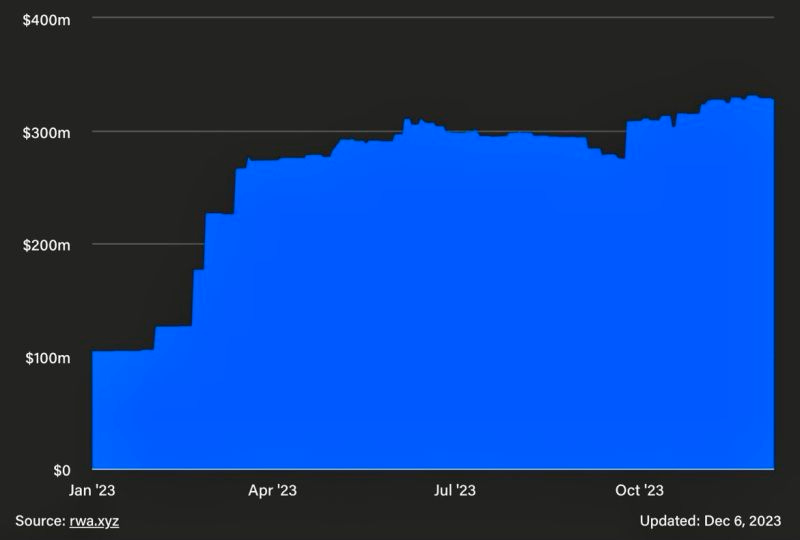Click the $400m axis label
800x540 pixels.
pos(46,20)
